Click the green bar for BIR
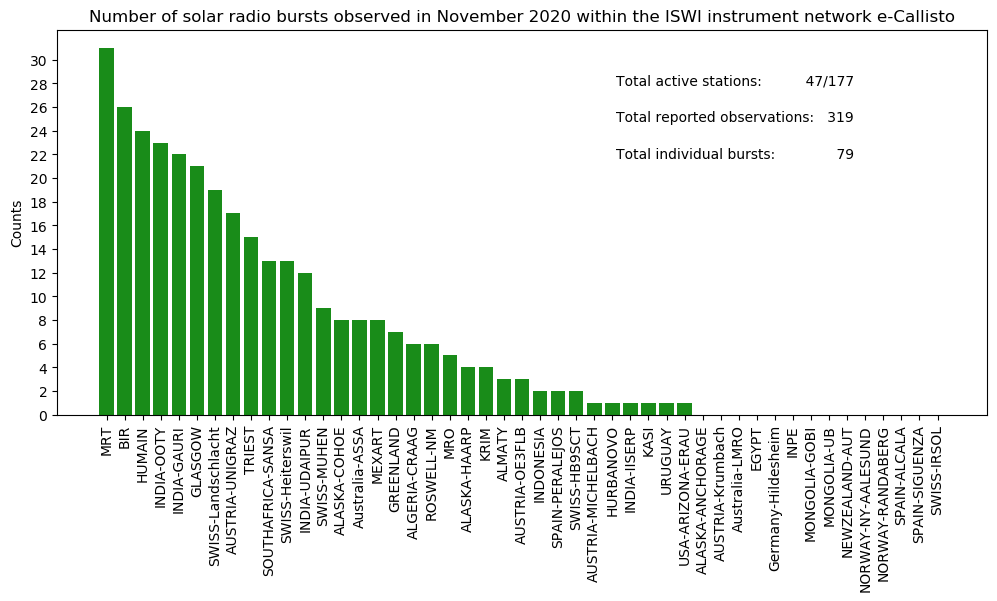Viewport: 997px width, 601px height. tap(124, 261)
